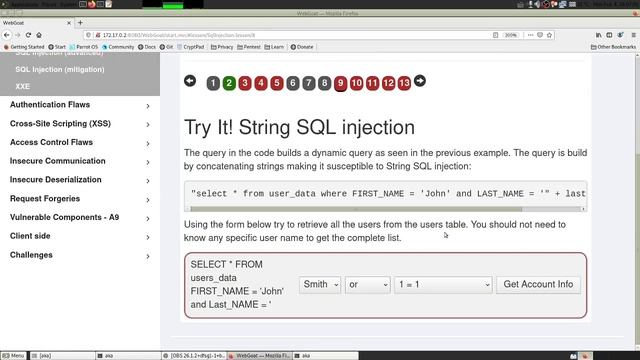Open a new browser tab with plus button

pyautogui.click(x=80, y=23)
